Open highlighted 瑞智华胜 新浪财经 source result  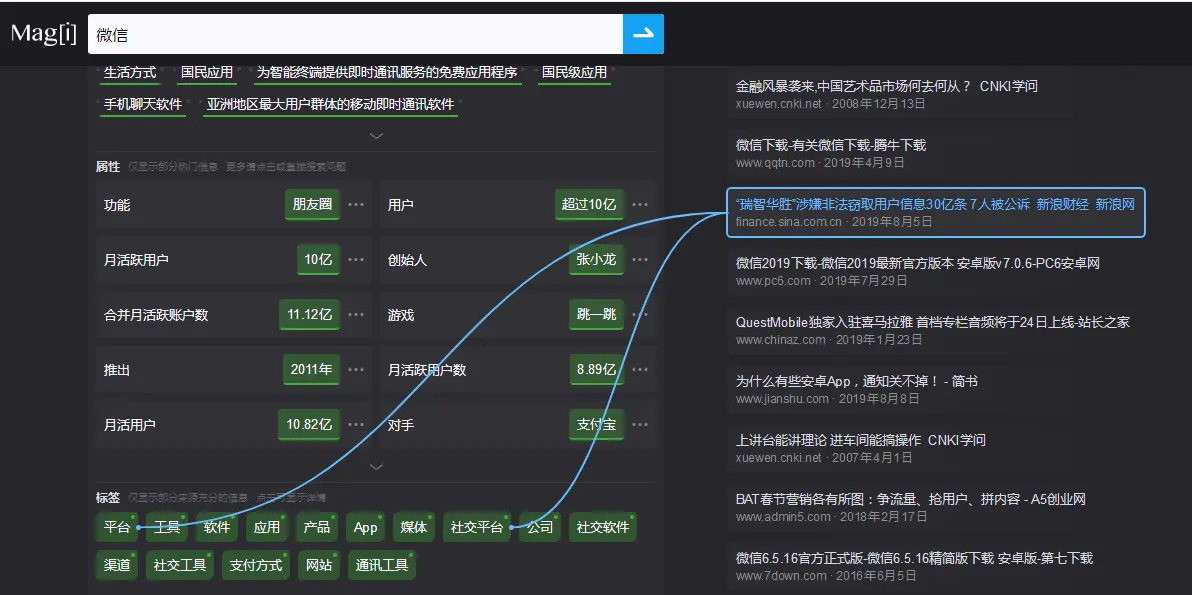936,213
